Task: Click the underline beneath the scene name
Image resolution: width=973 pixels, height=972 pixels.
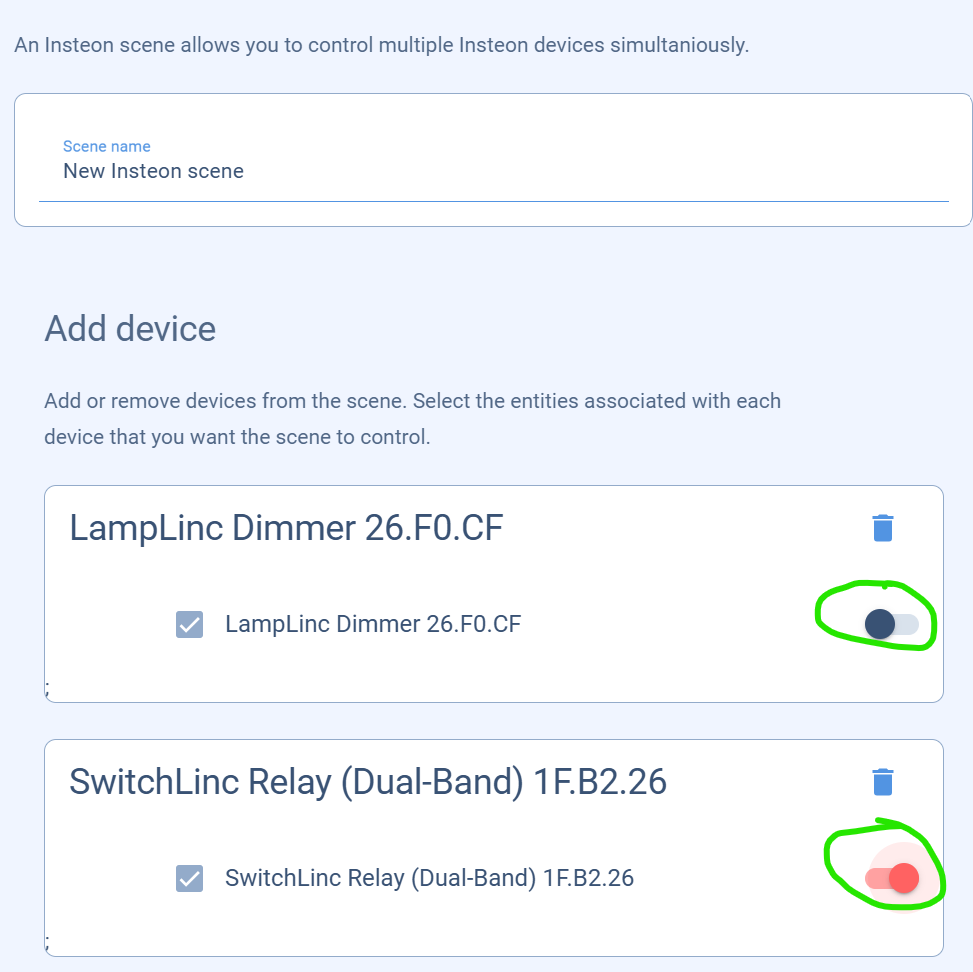Action: (493, 201)
